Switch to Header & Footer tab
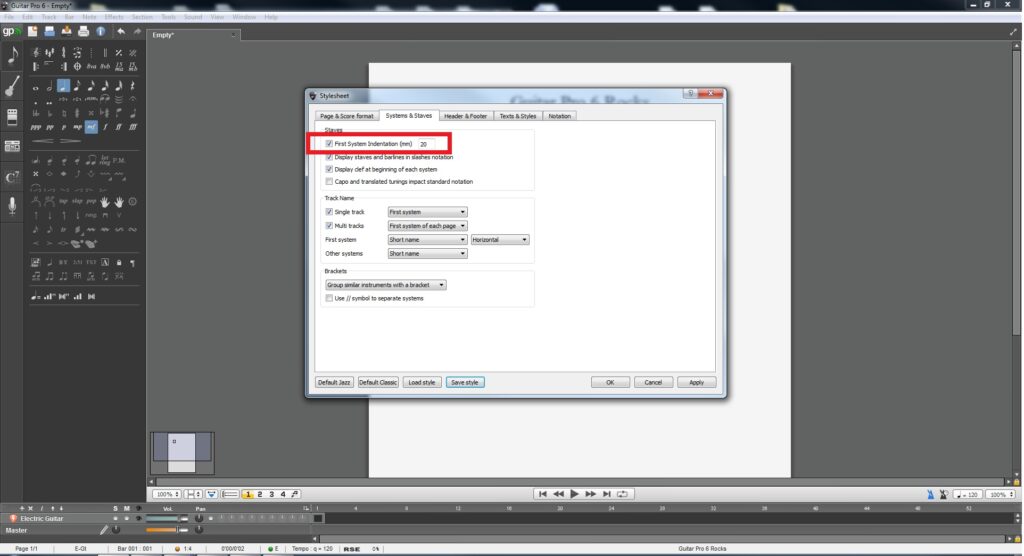 pos(466,116)
